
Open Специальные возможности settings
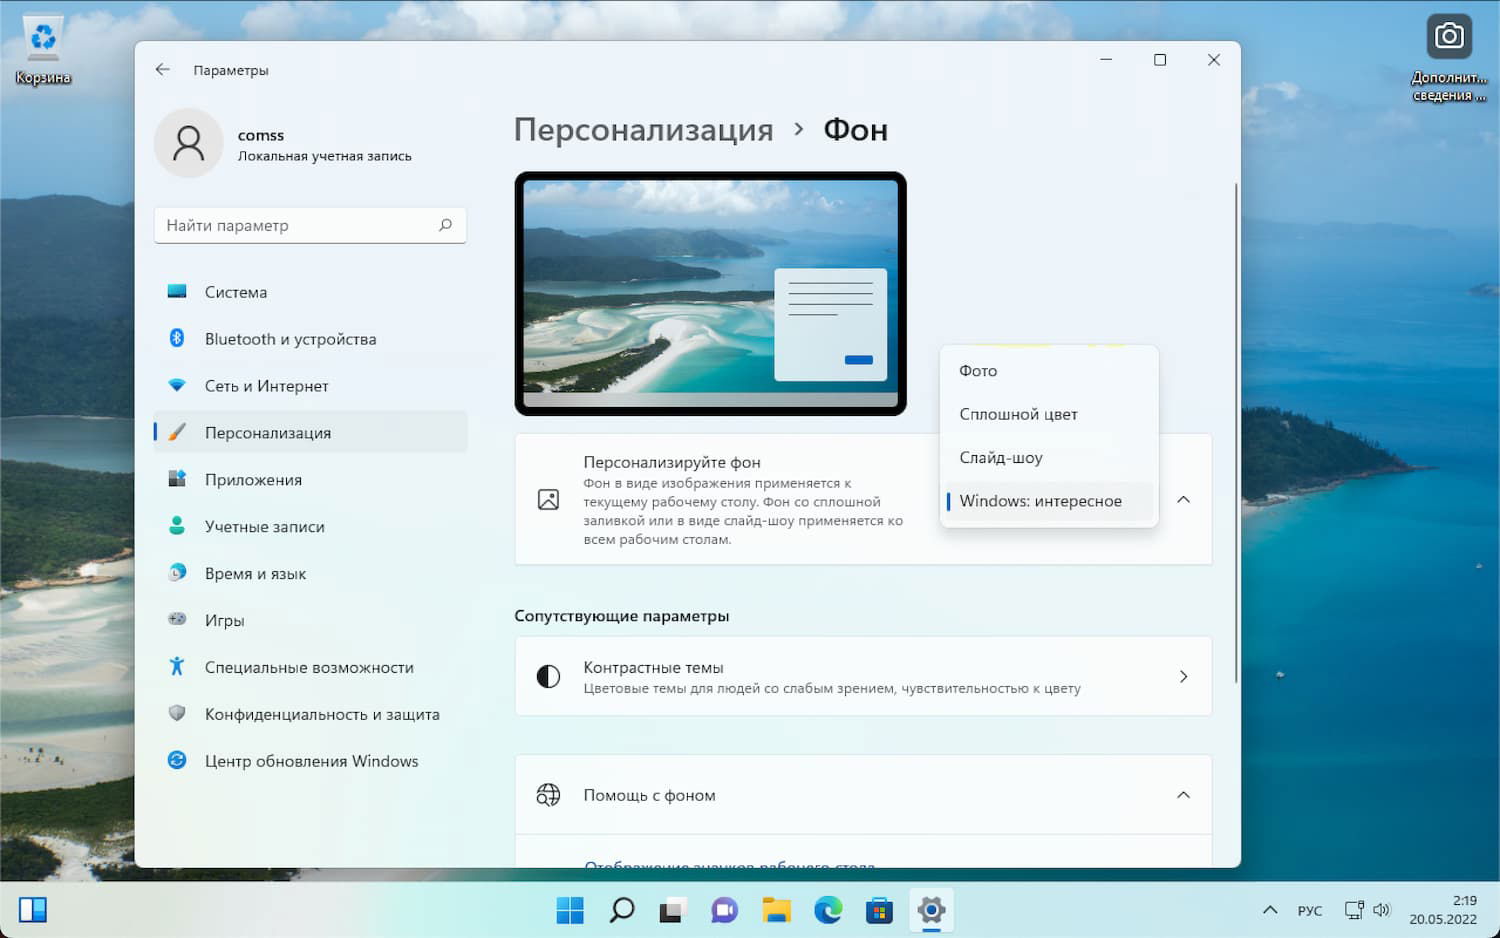(309, 667)
